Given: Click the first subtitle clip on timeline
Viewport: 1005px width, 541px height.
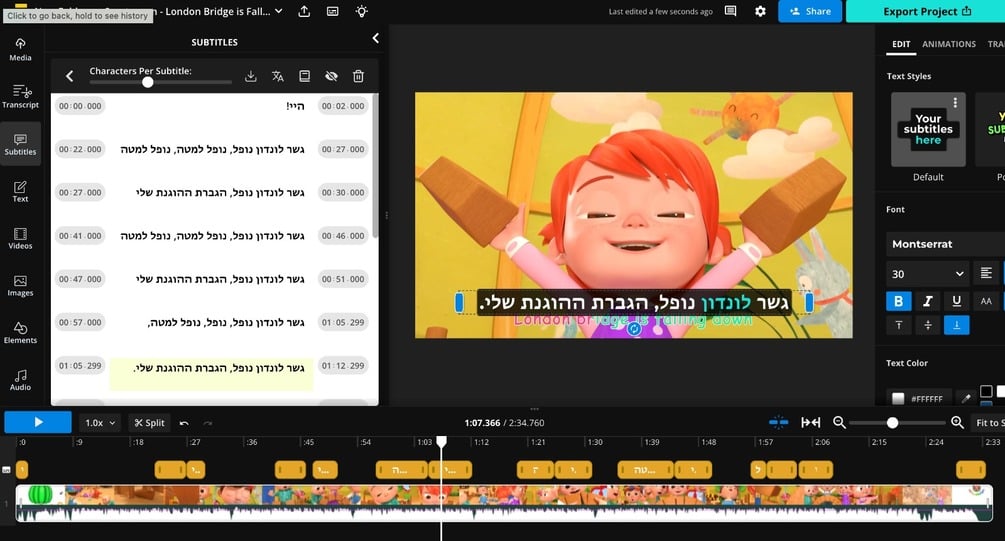Looking at the screenshot, I should click(x=22, y=470).
